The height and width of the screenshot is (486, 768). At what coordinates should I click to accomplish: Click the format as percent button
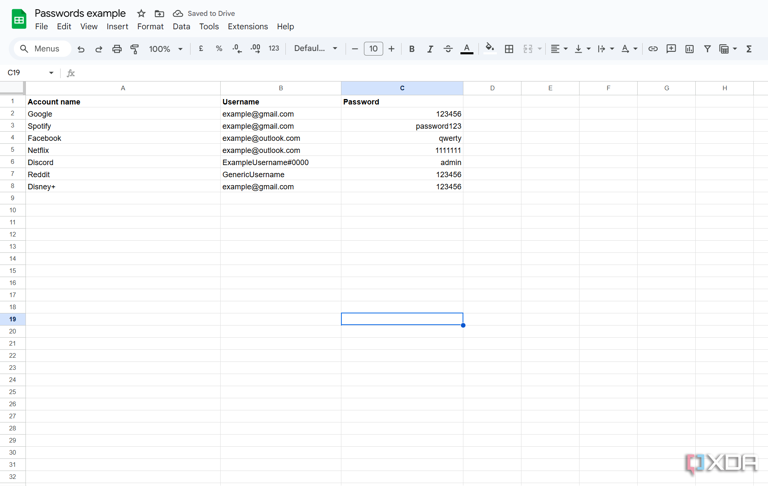tap(219, 49)
